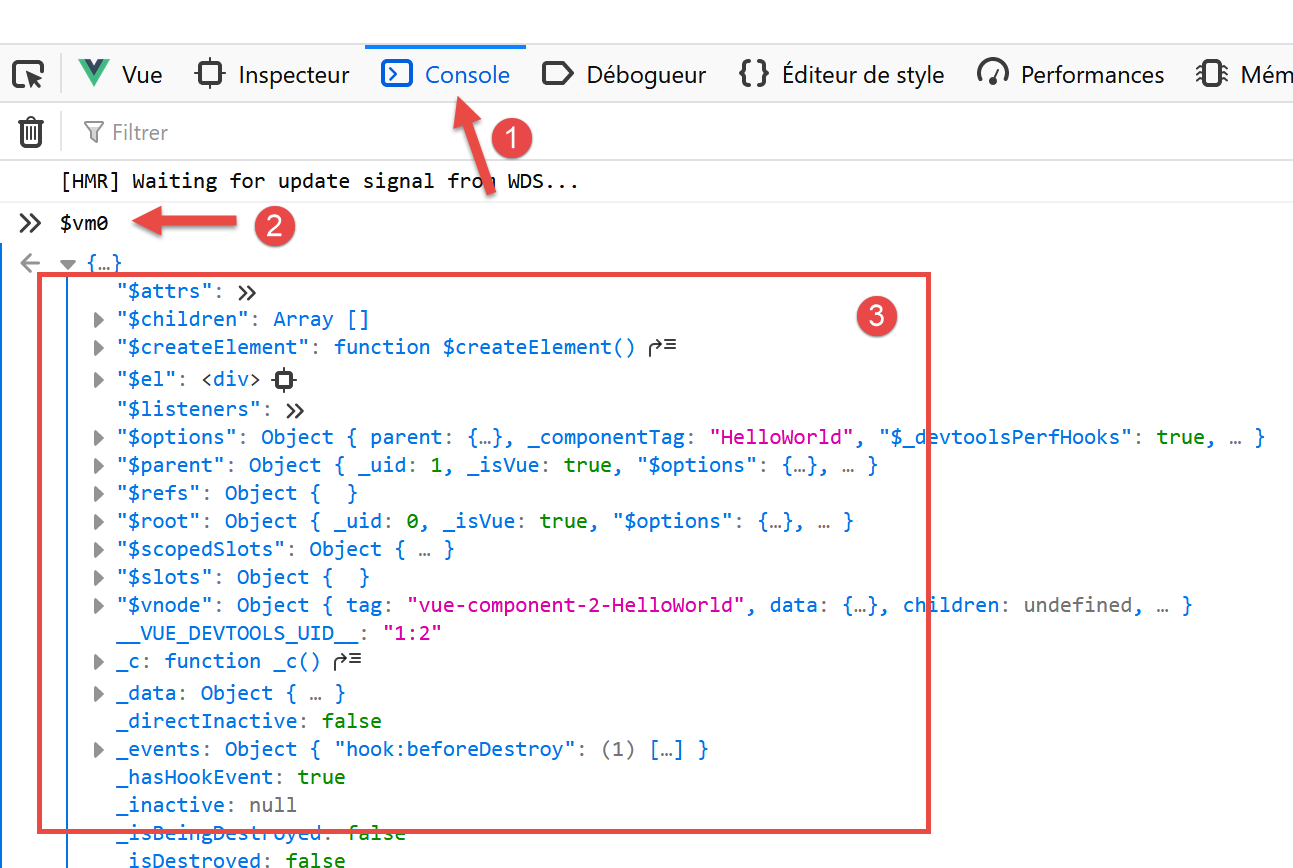Open the Vue devtools tab
Image resolution: width=1293 pixels, height=868 pixels.
point(121,75)
